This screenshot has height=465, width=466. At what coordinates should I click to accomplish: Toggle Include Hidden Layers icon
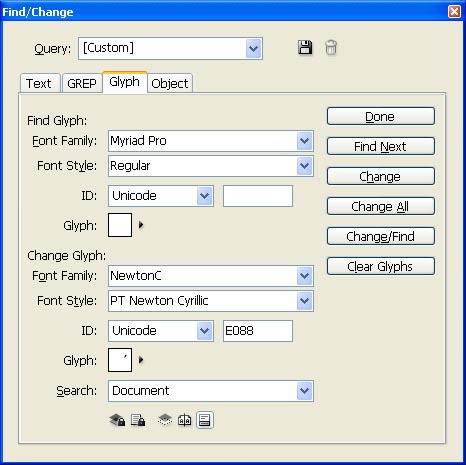(165, 420)
